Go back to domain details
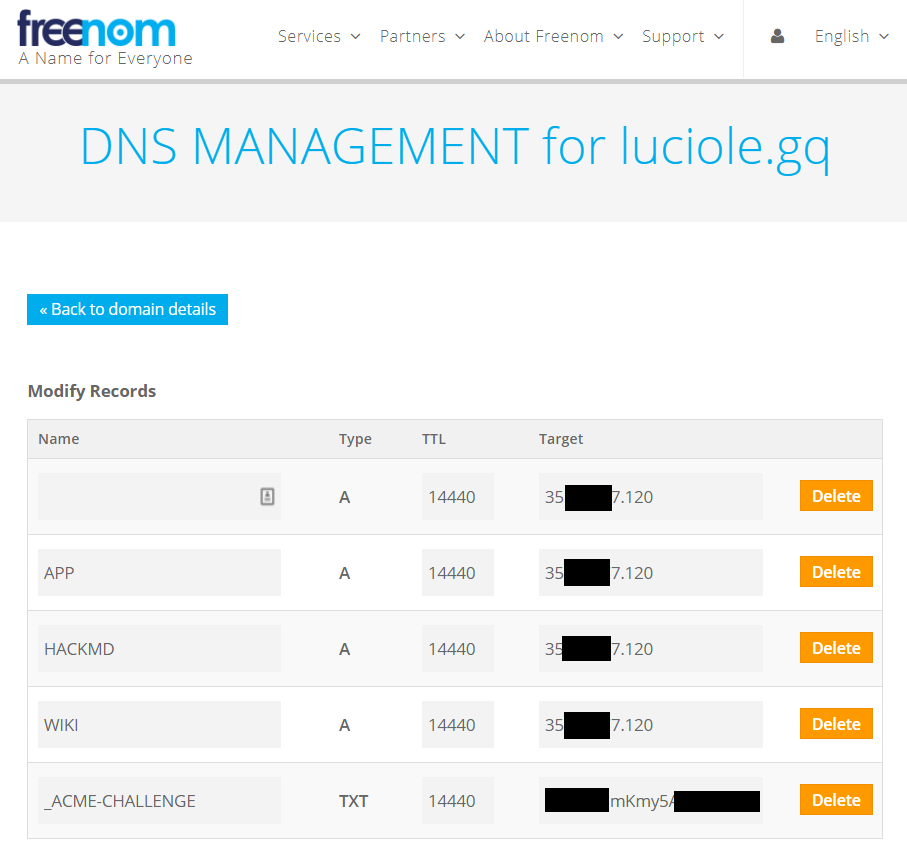907x844 pixels. (127, 309)
